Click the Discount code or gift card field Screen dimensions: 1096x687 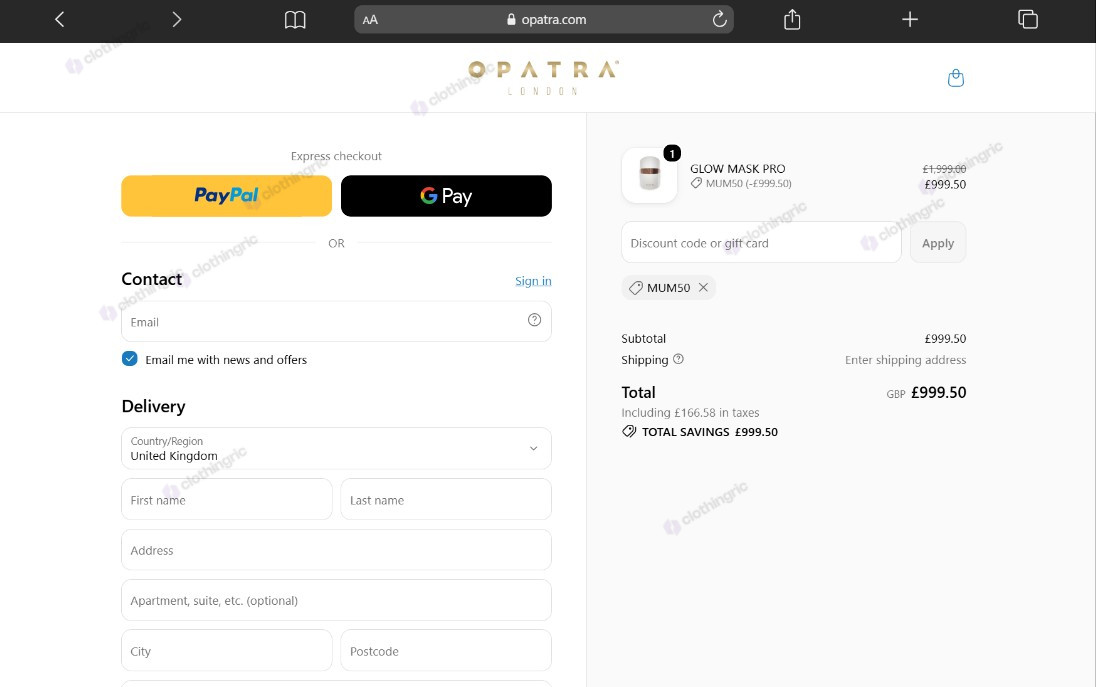761,243
